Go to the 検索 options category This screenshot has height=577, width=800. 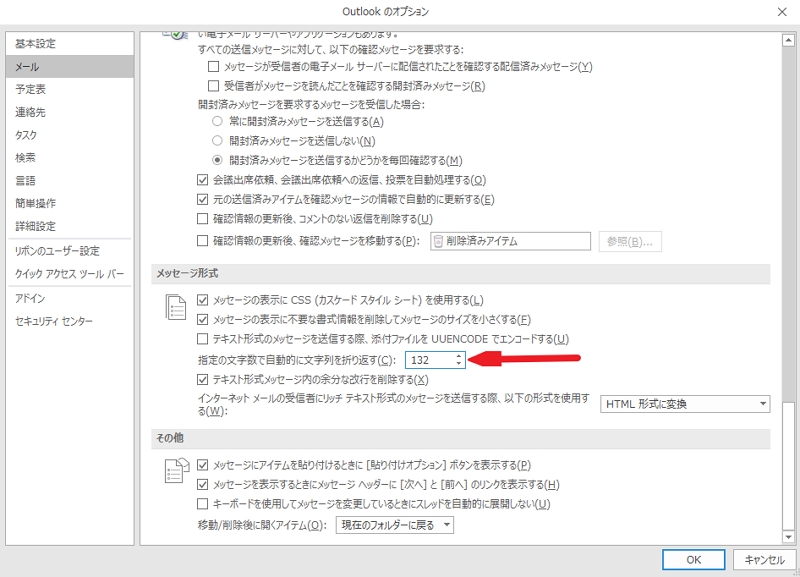69,158
